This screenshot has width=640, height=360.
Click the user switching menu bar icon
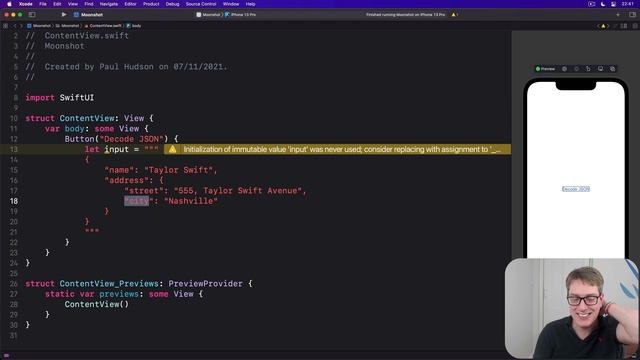(613, 4)
